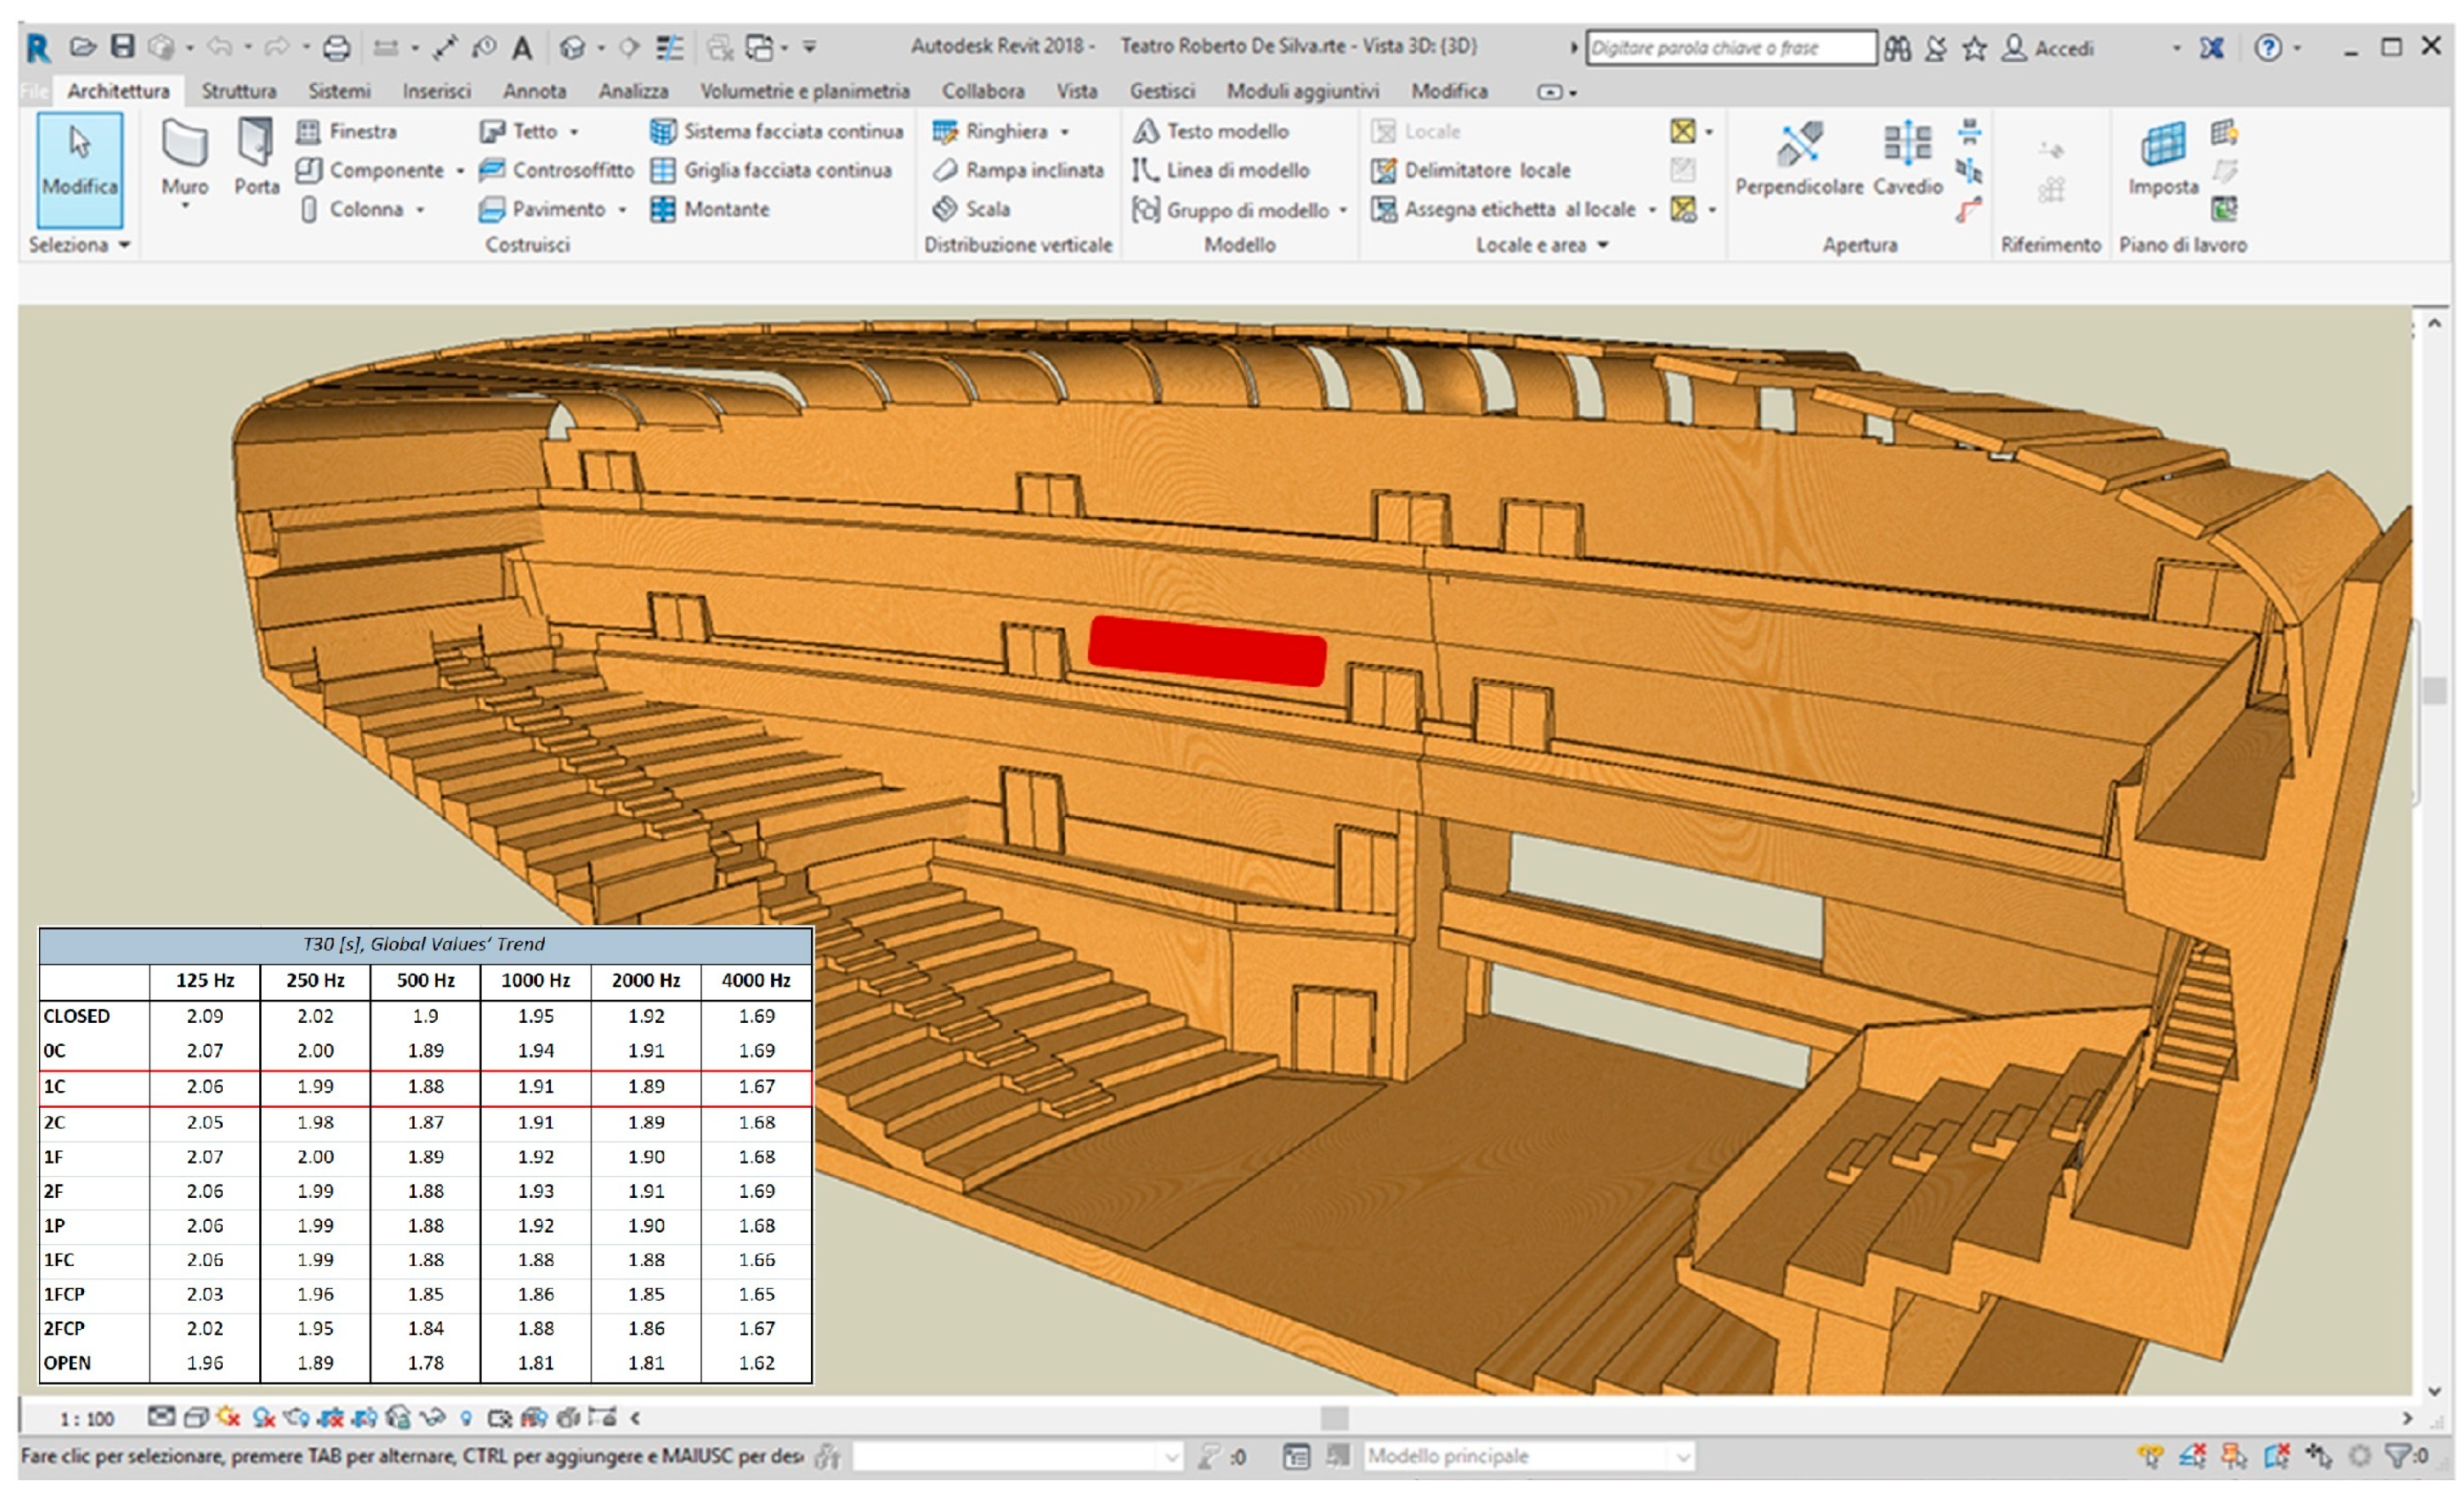Open the Gestisci ribbon tab
Image resolution: width=2464 pixels, height=1504 pixels.
[1162, 91]
